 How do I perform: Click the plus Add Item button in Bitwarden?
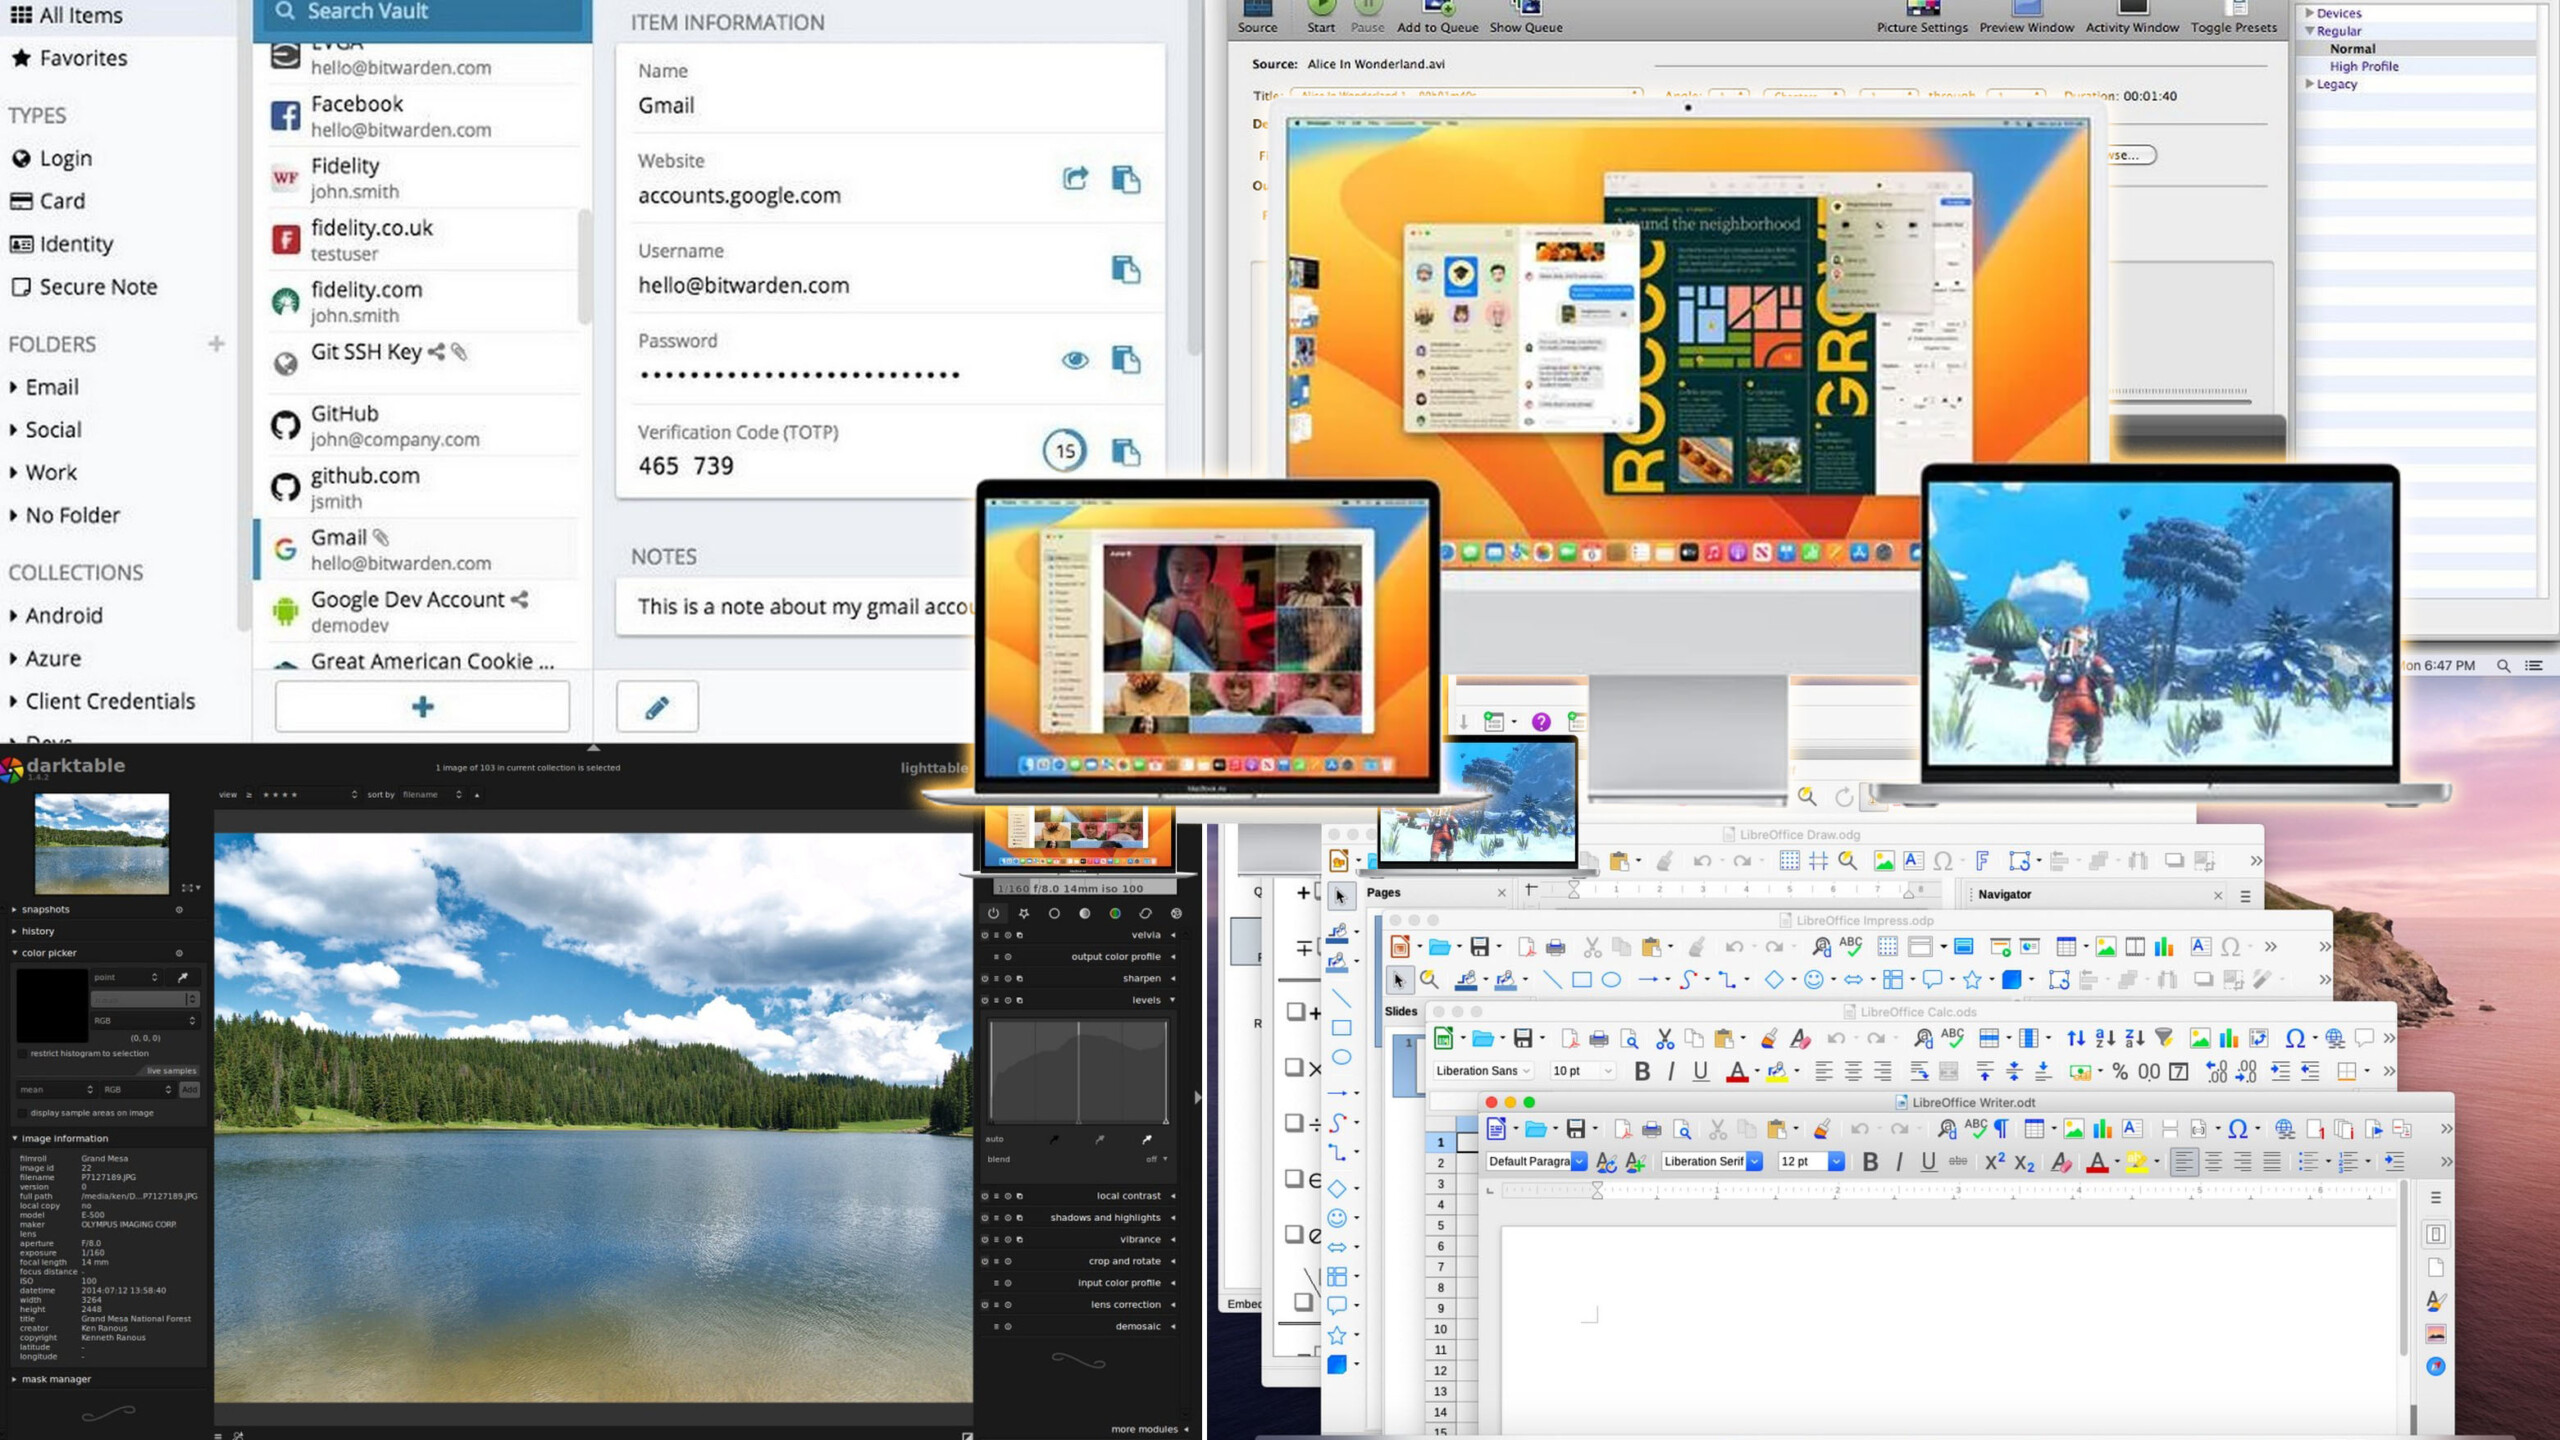pyautogui.click(x=422, y=707)
